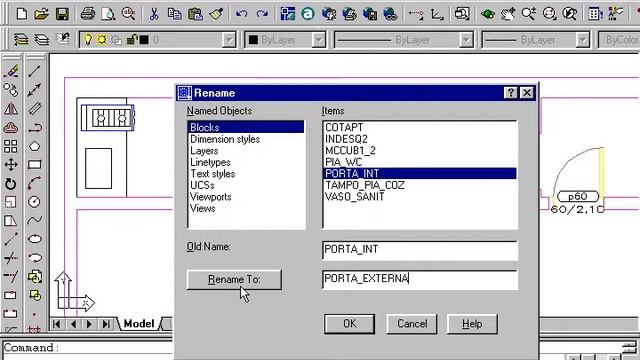Select the Move tool

click(11, 164)
